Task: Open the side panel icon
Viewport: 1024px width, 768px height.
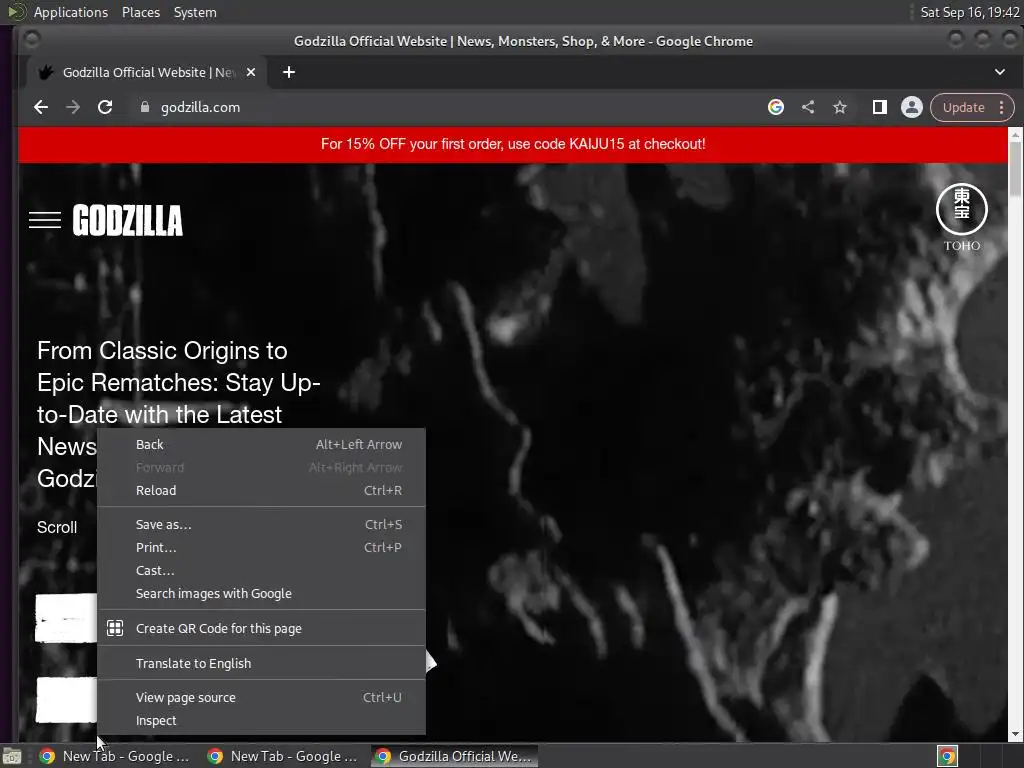Action: click(x=880, y=107)
